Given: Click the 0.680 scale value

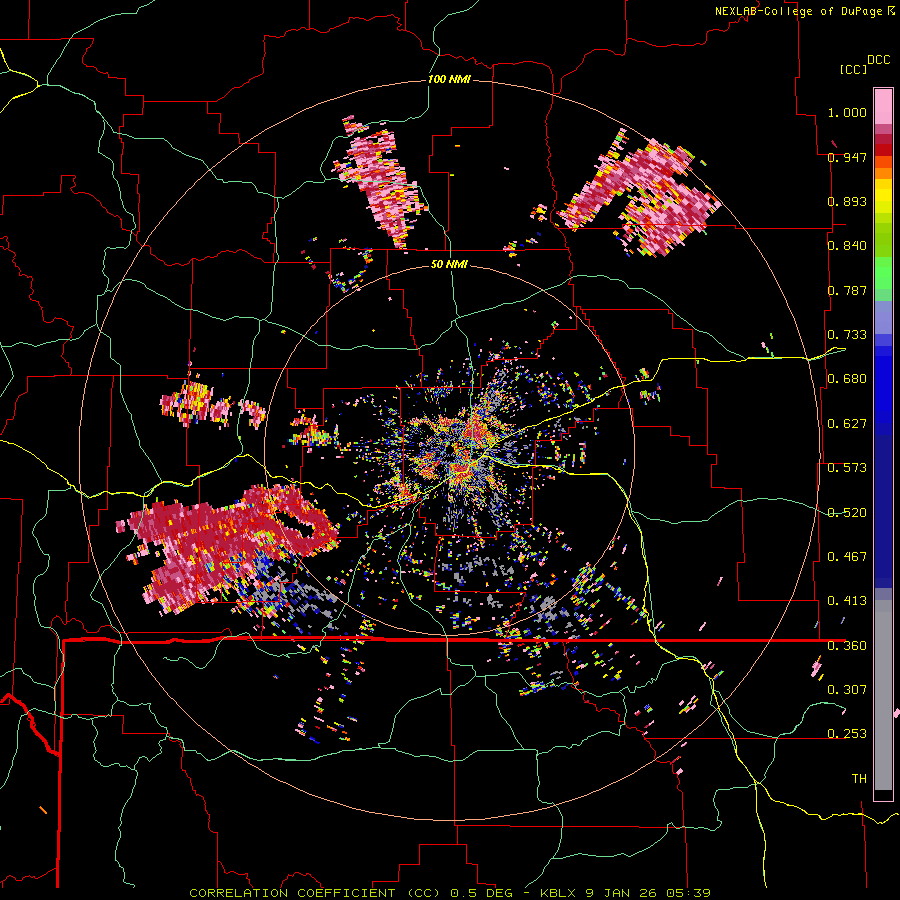Looking at the screenshot, I should (847, 379).
